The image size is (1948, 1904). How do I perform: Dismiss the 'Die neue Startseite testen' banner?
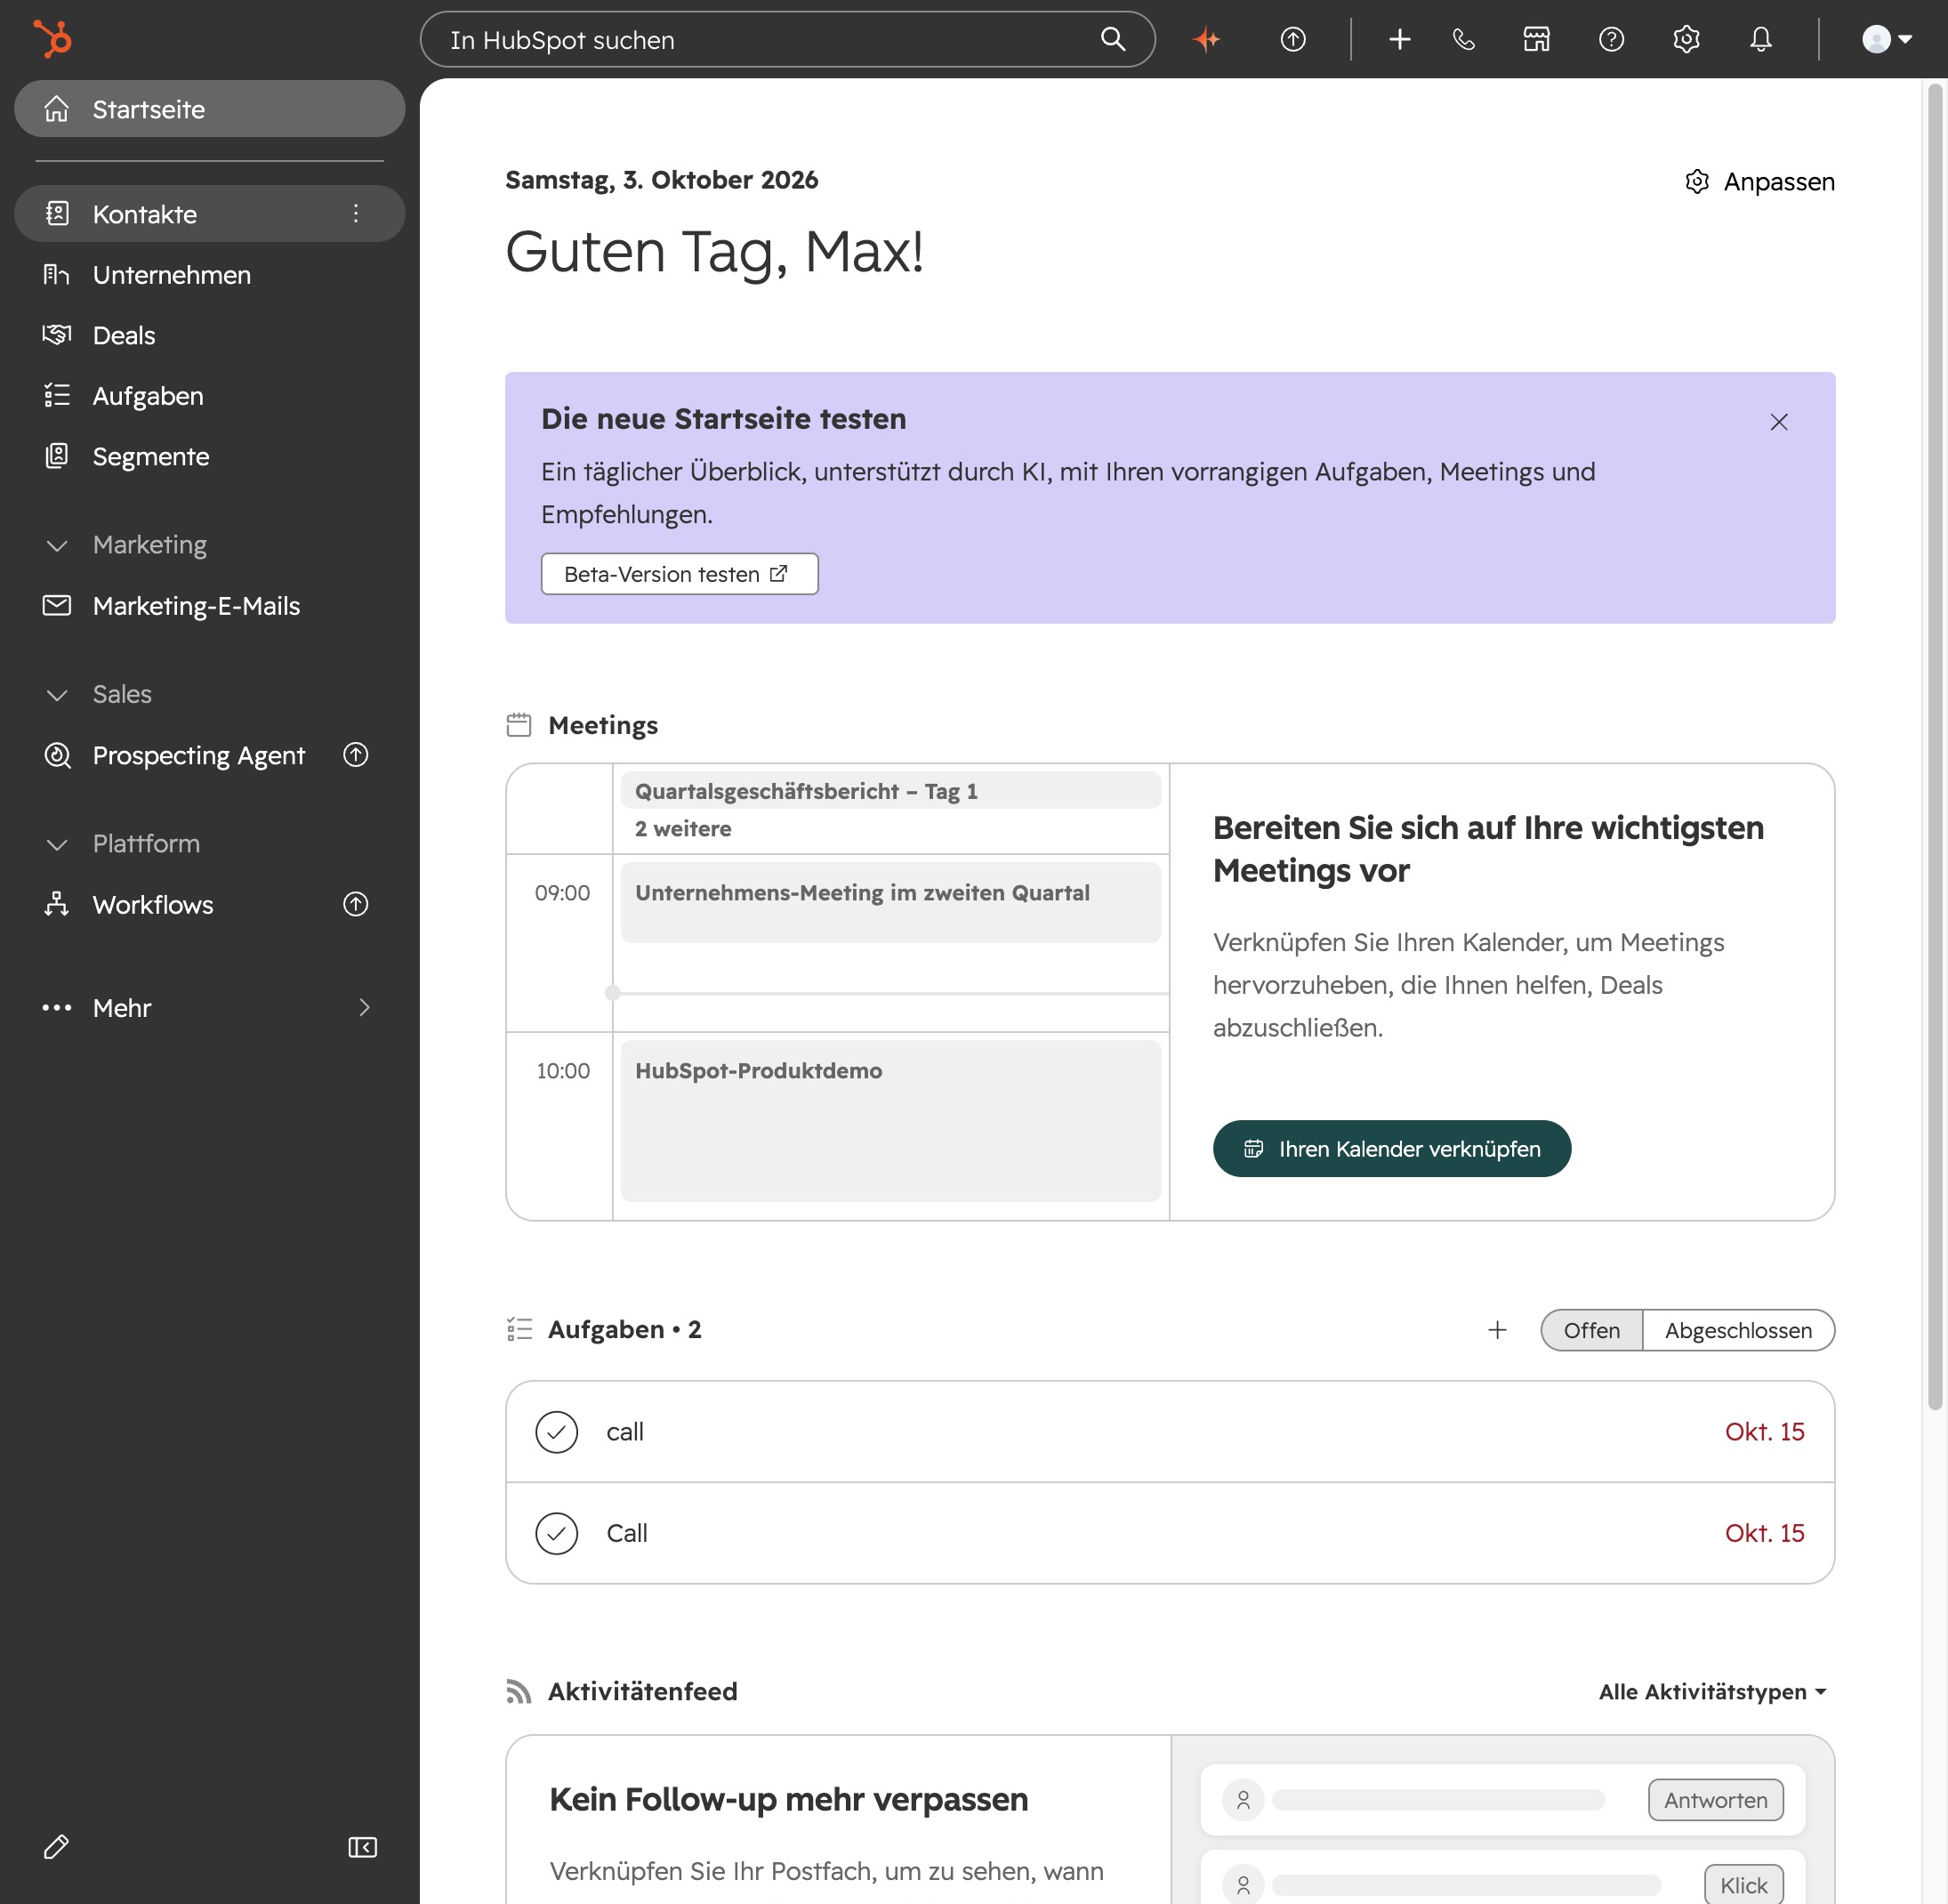(x=1778, y=422)
